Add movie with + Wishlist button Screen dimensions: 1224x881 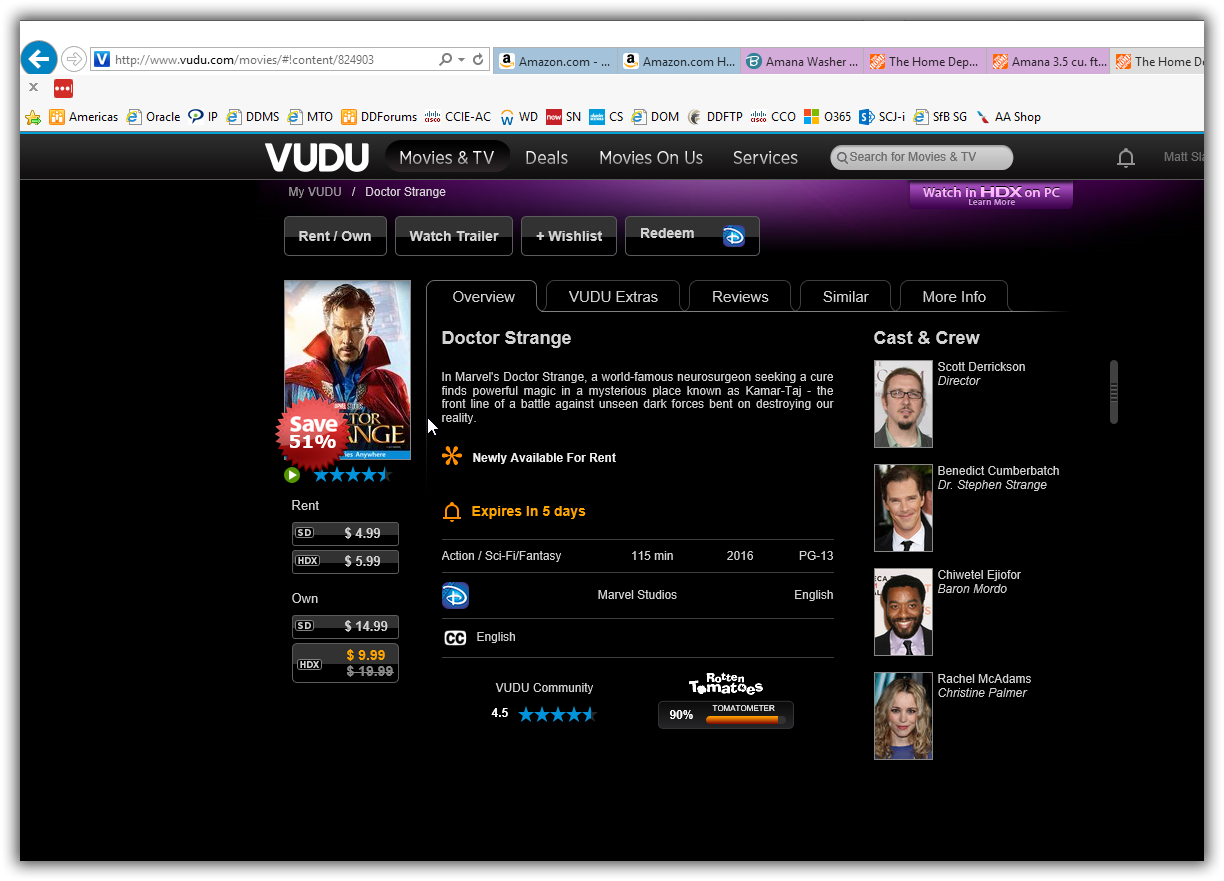[569, 236]
